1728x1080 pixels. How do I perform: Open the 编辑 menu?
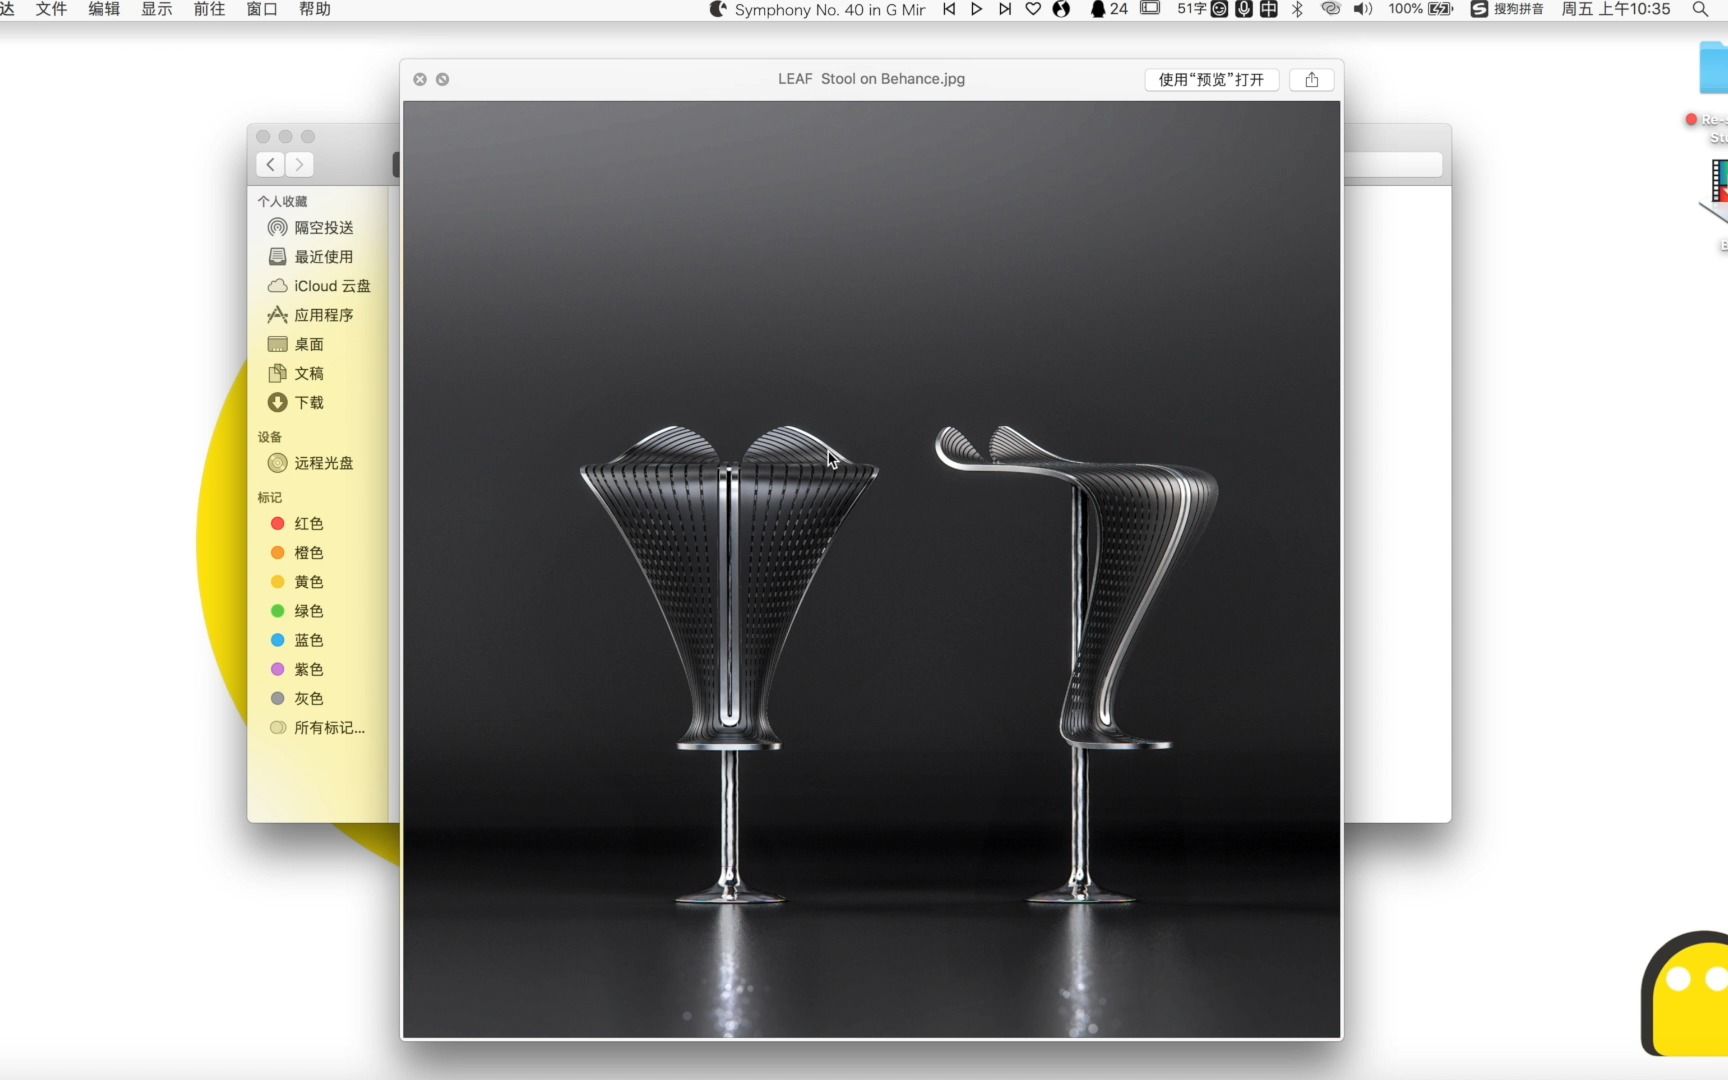[104, 9]
